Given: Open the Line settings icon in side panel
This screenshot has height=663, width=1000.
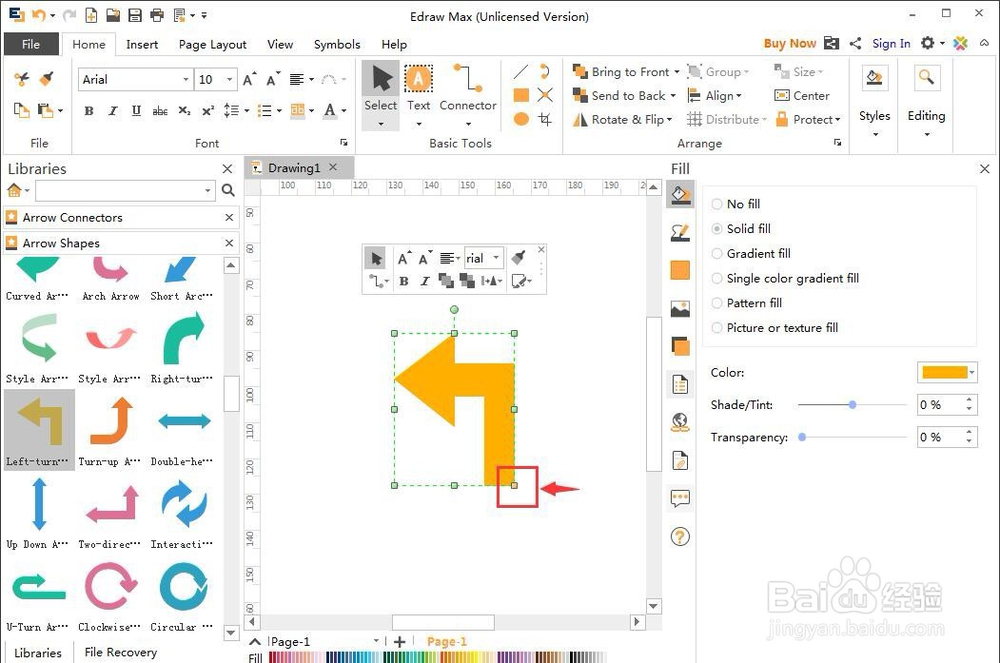Looking at the screenshot, I should pyautogui.click(x=680, y=232).
